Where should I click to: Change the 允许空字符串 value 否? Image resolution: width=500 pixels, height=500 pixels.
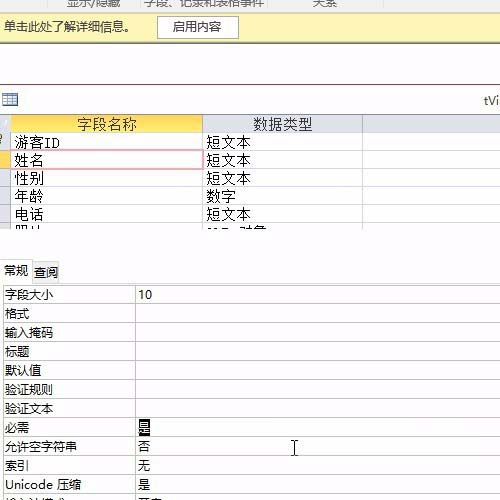click(x=318, y=446)
